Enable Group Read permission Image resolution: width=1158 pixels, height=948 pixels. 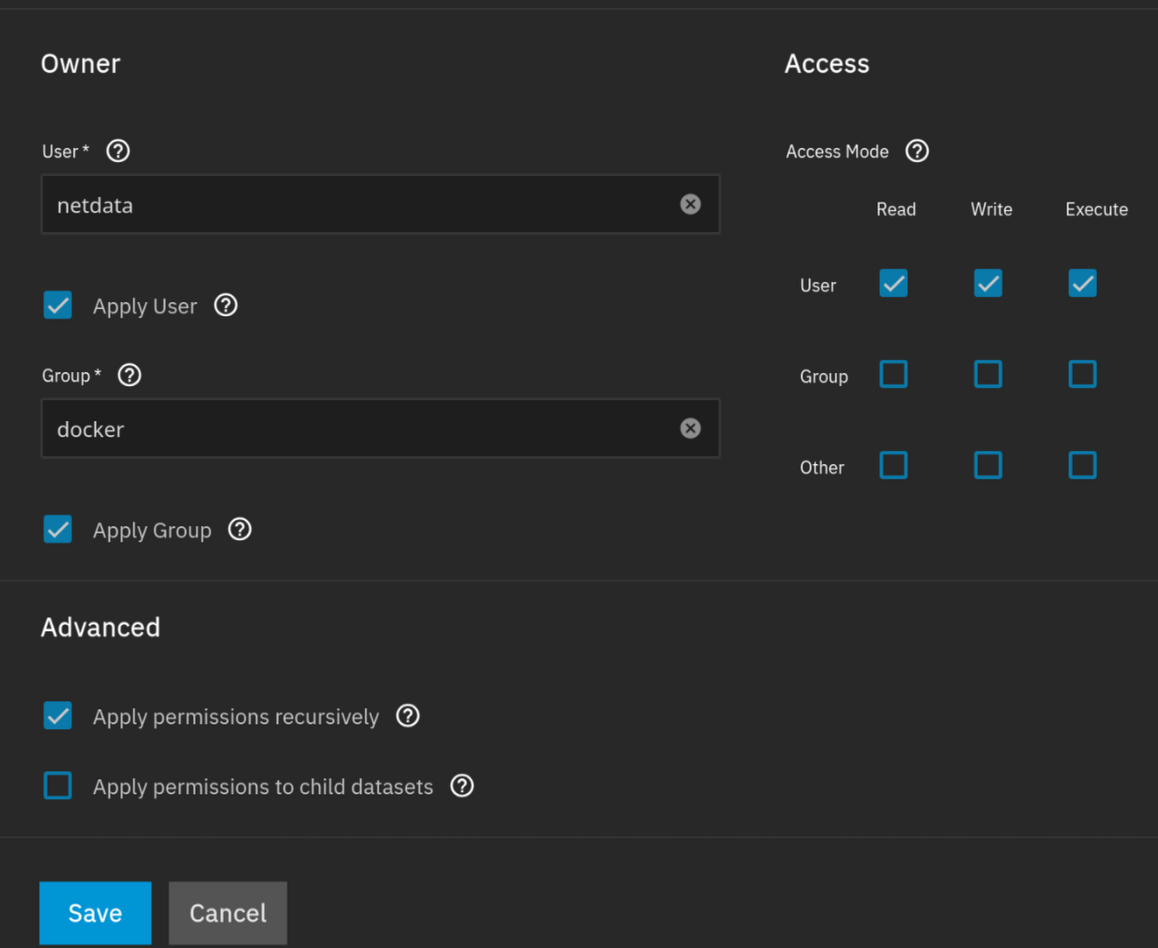coord(893,374)
